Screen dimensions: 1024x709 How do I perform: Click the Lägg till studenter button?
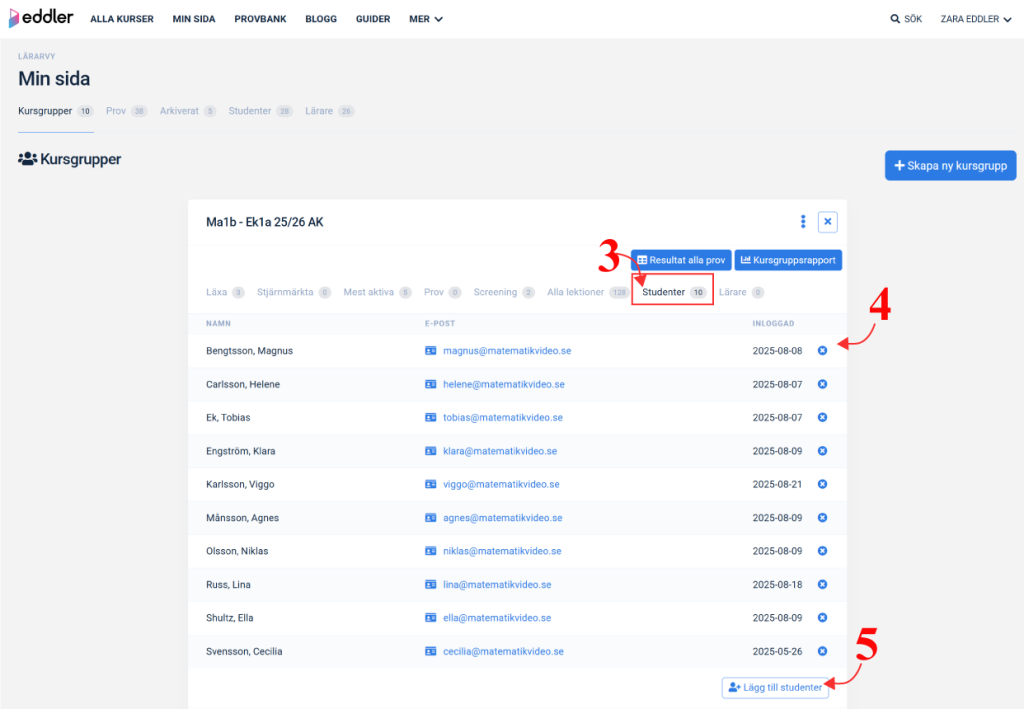[x=775, y=687]
